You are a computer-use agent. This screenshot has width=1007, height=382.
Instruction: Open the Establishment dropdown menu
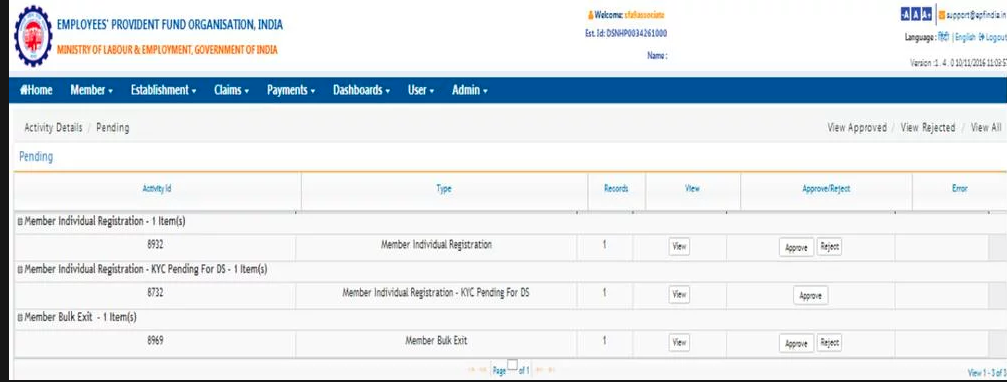[x=164, y=91]
